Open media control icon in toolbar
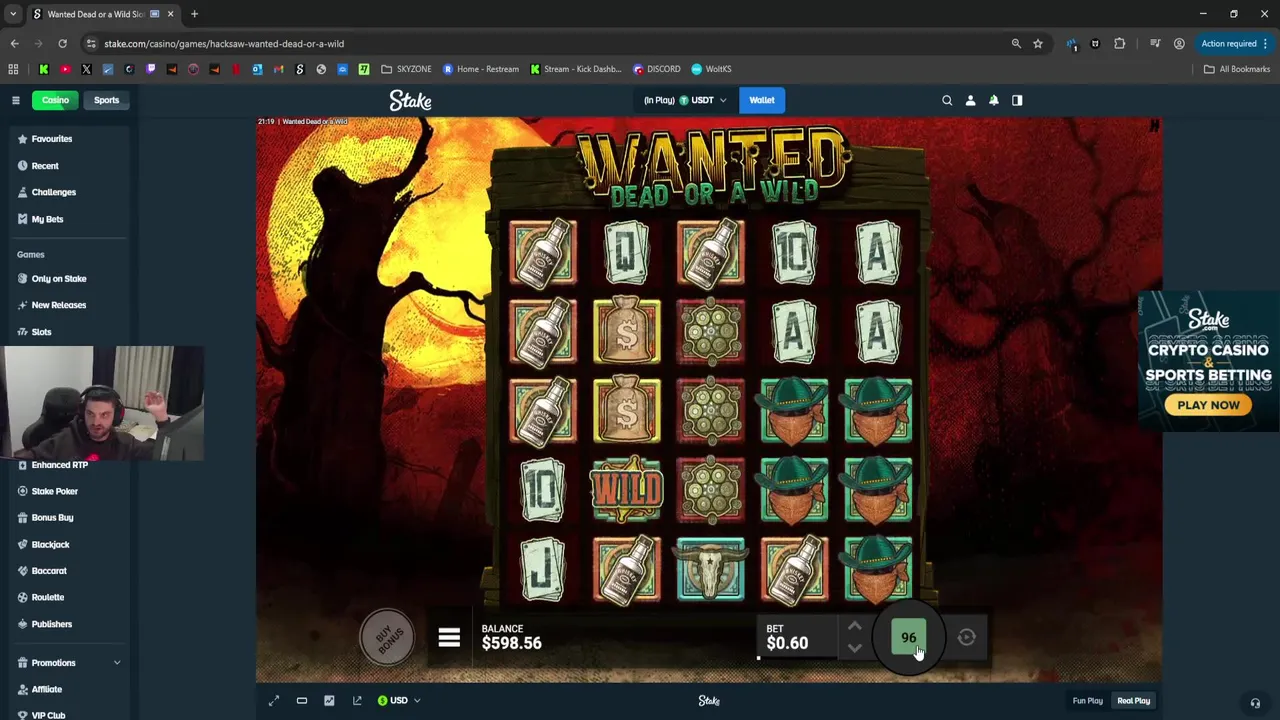Image resolution: width=1280 pixels, height=720 pixels. tap(1155, 44)
